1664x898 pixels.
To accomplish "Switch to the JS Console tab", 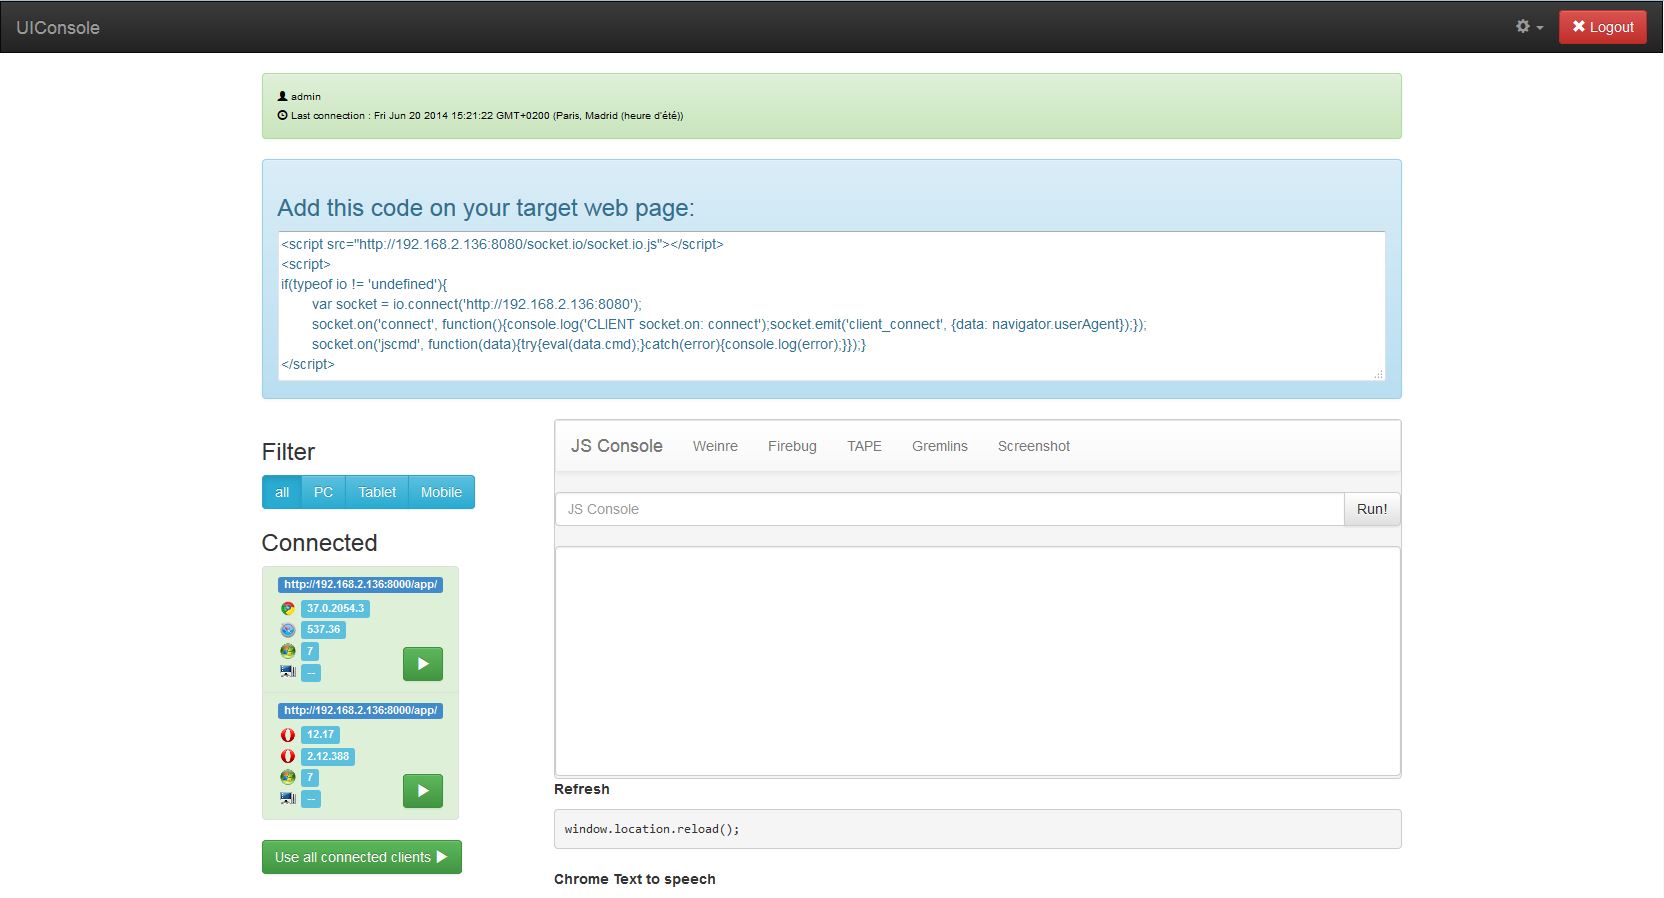I will (x=617, y=446).
